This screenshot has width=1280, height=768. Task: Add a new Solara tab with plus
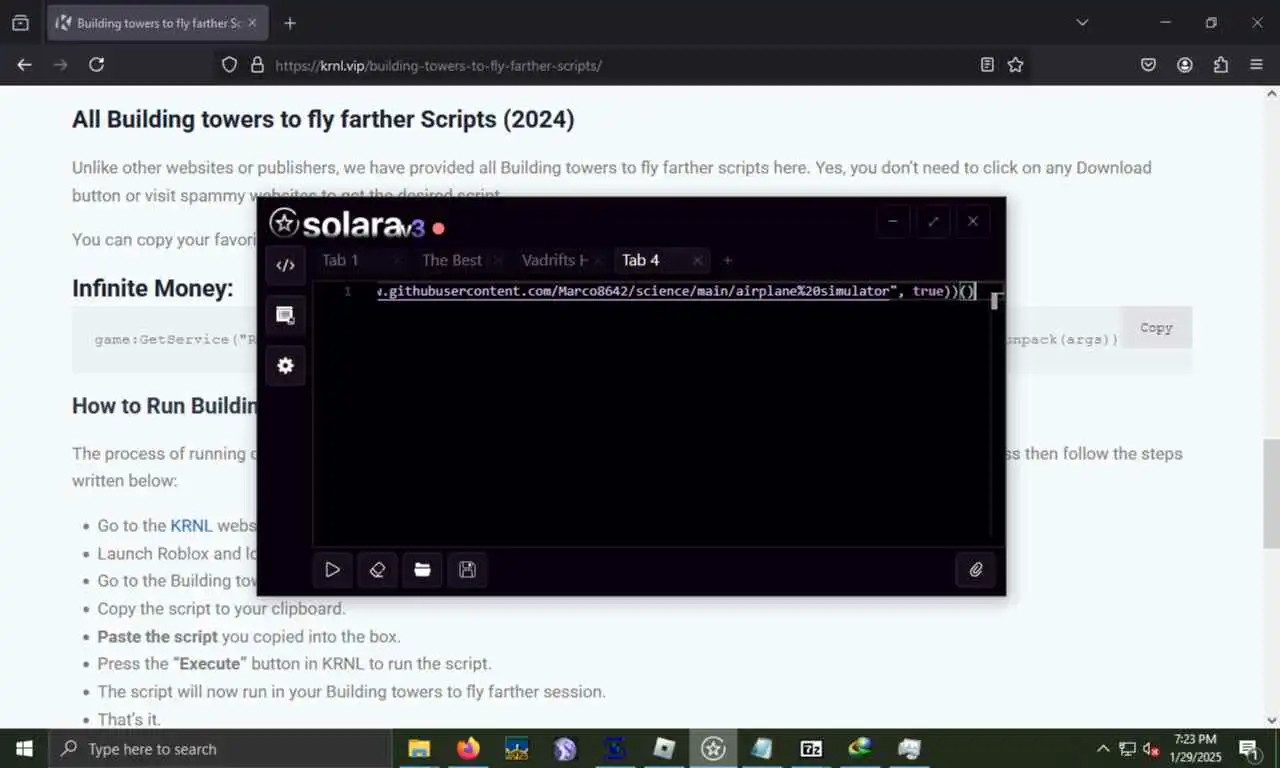[x=728, y=260]
